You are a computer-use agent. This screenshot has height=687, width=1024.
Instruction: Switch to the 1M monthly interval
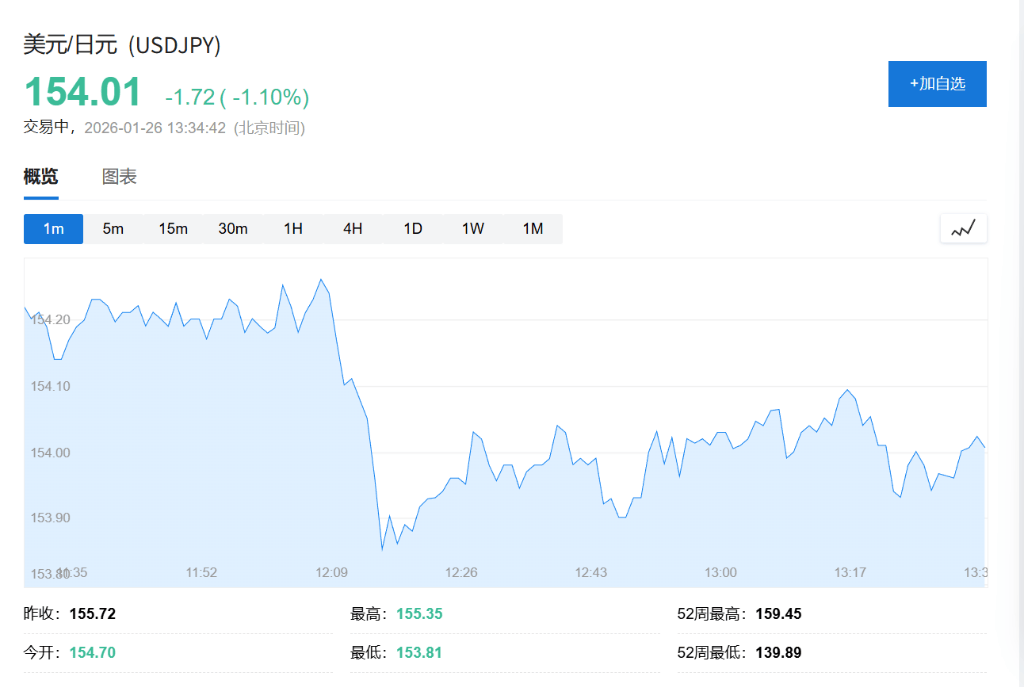pos(533,229)
